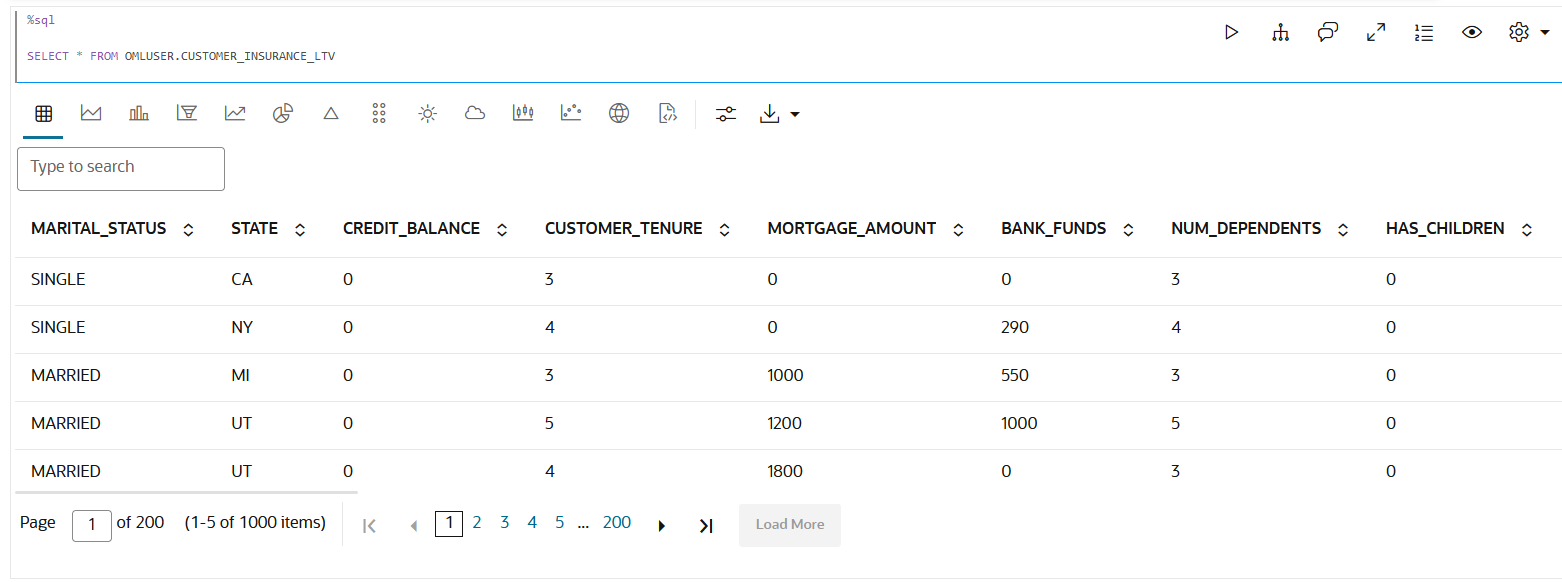Image resolution: width=1562 pixels, height=582 pixels.
Task: Switch to area chart visualization
Action: (x=91, y=114)
